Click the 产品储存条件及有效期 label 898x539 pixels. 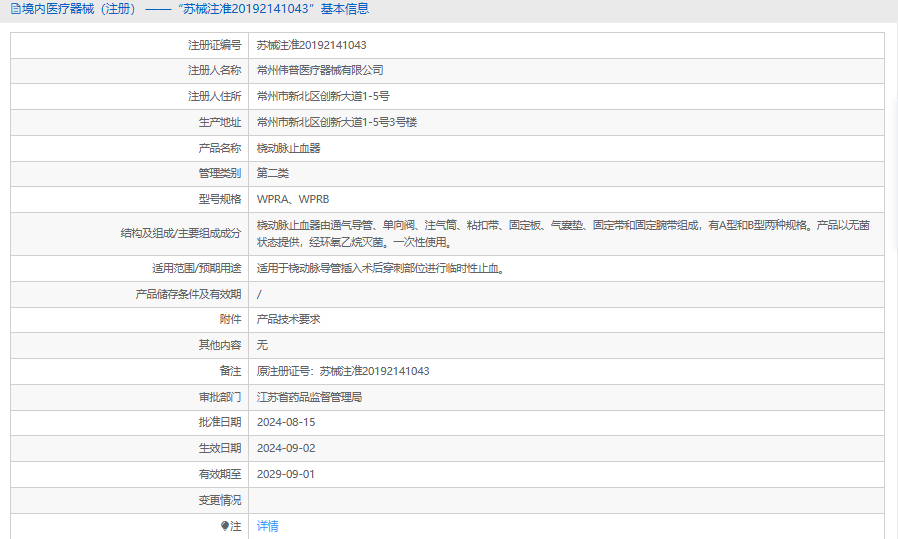point(188,294)
